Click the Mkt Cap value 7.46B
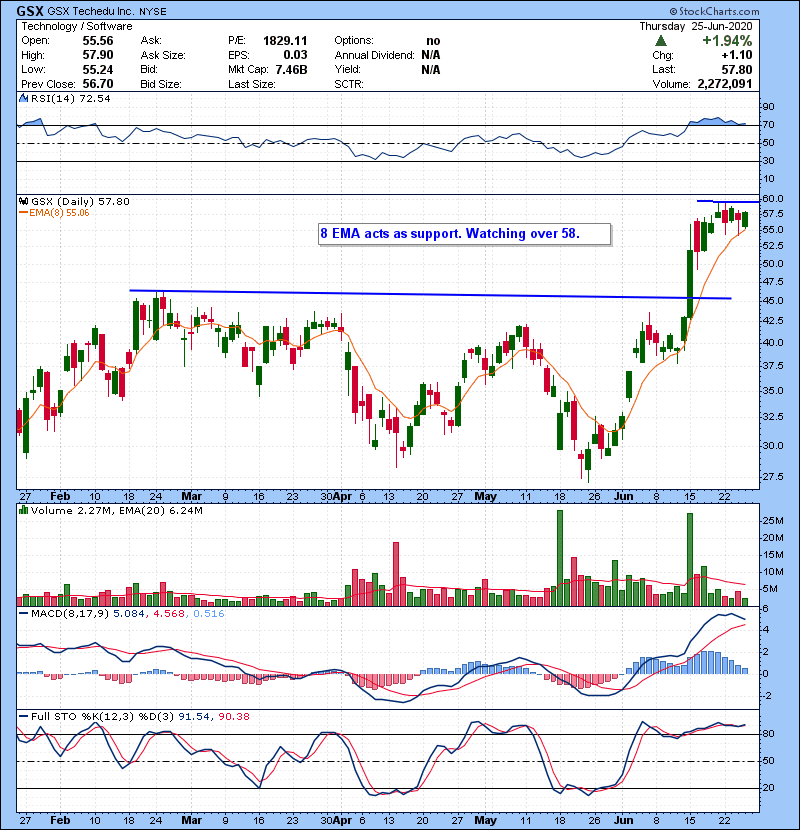 pos(291,69)
